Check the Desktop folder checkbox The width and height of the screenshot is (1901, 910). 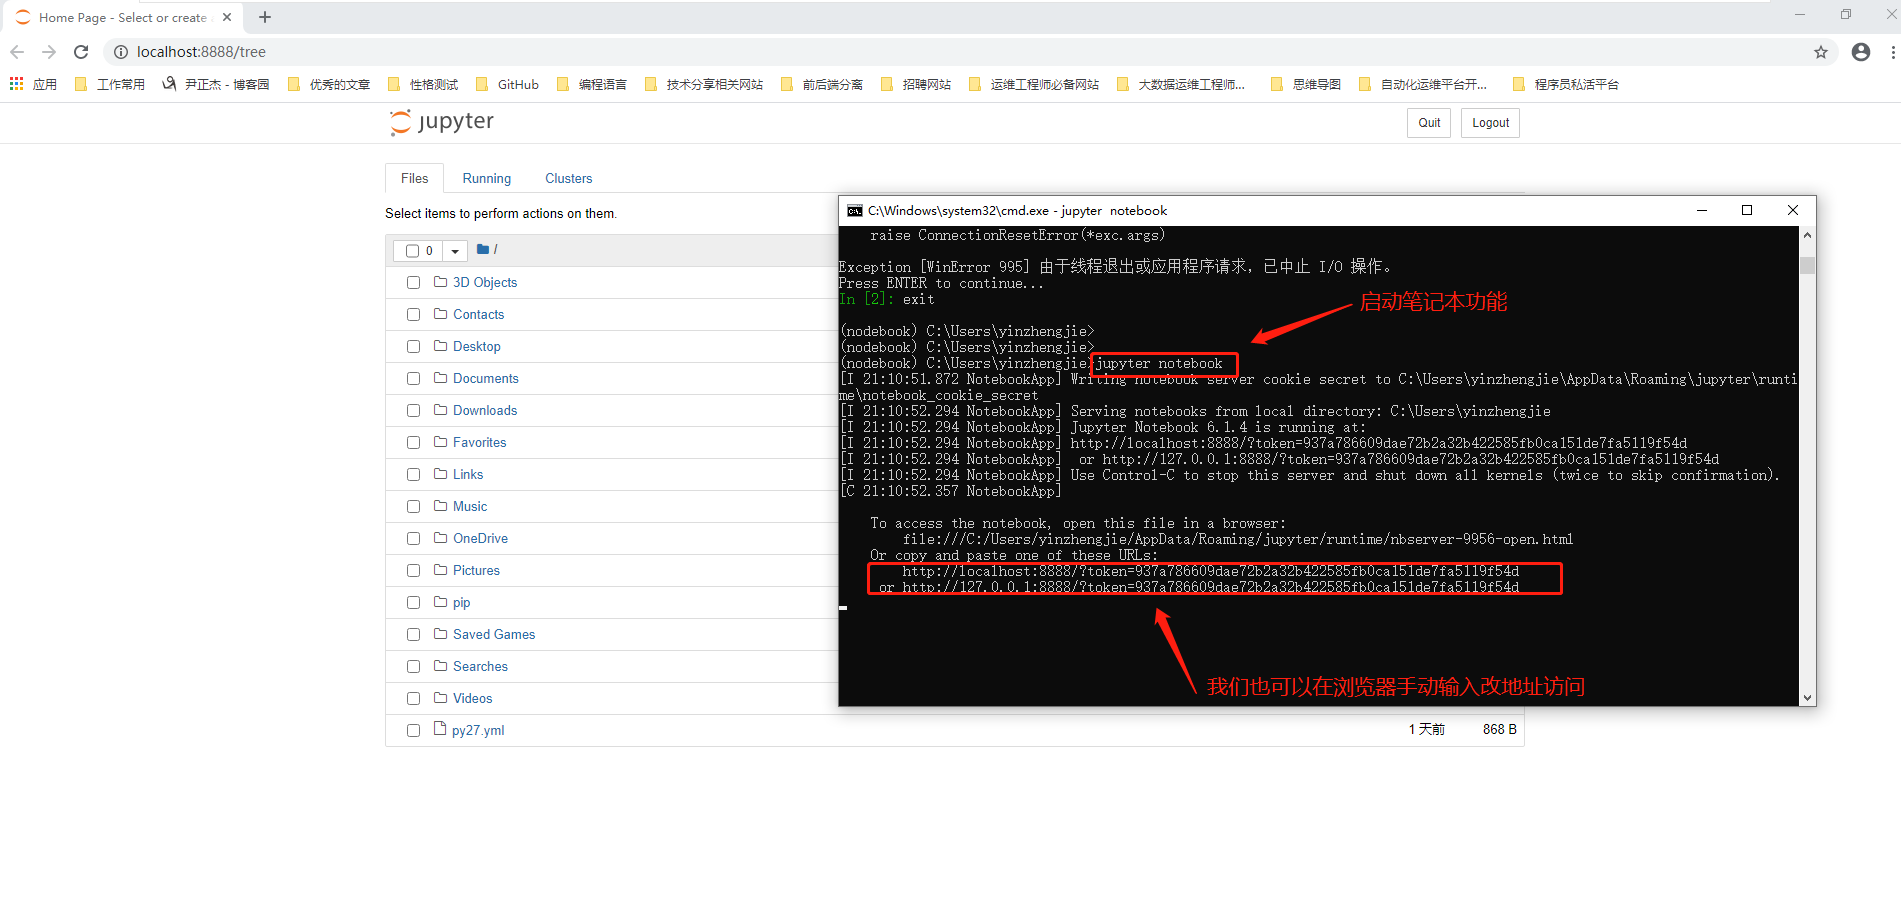click(413, 347)
